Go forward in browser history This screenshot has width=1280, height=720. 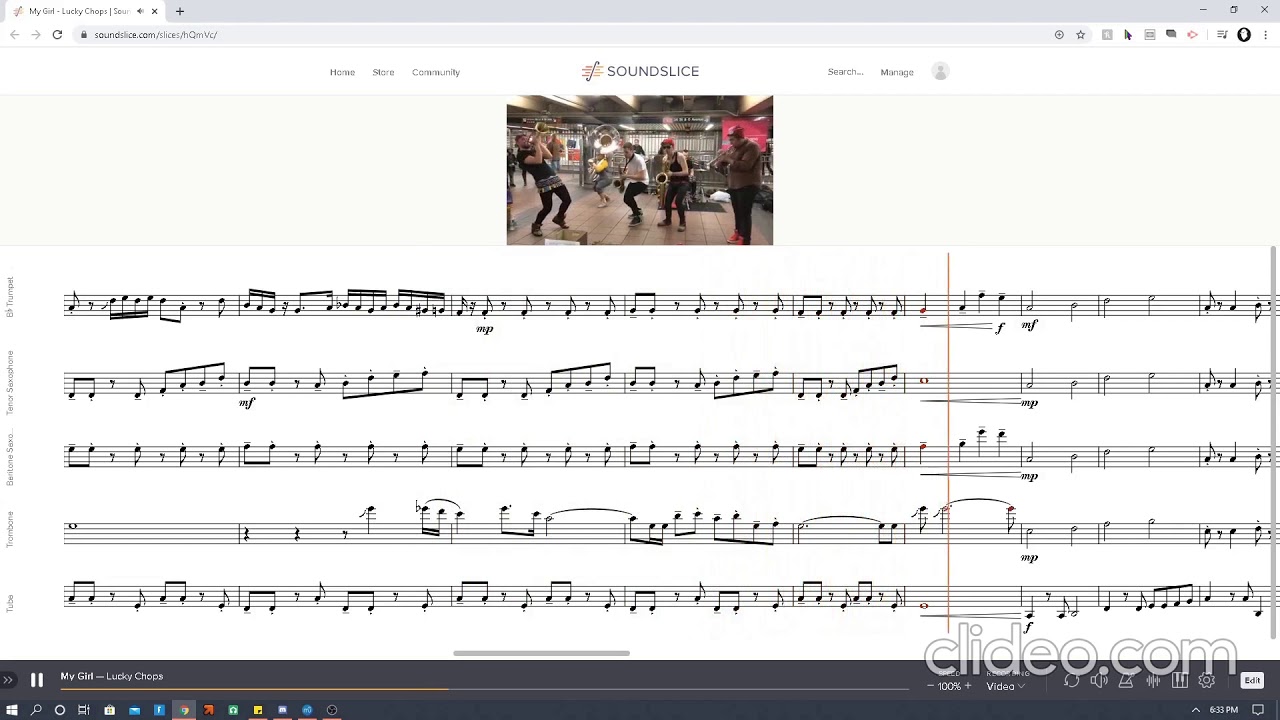pyautogui.click(x=36, y=35)
